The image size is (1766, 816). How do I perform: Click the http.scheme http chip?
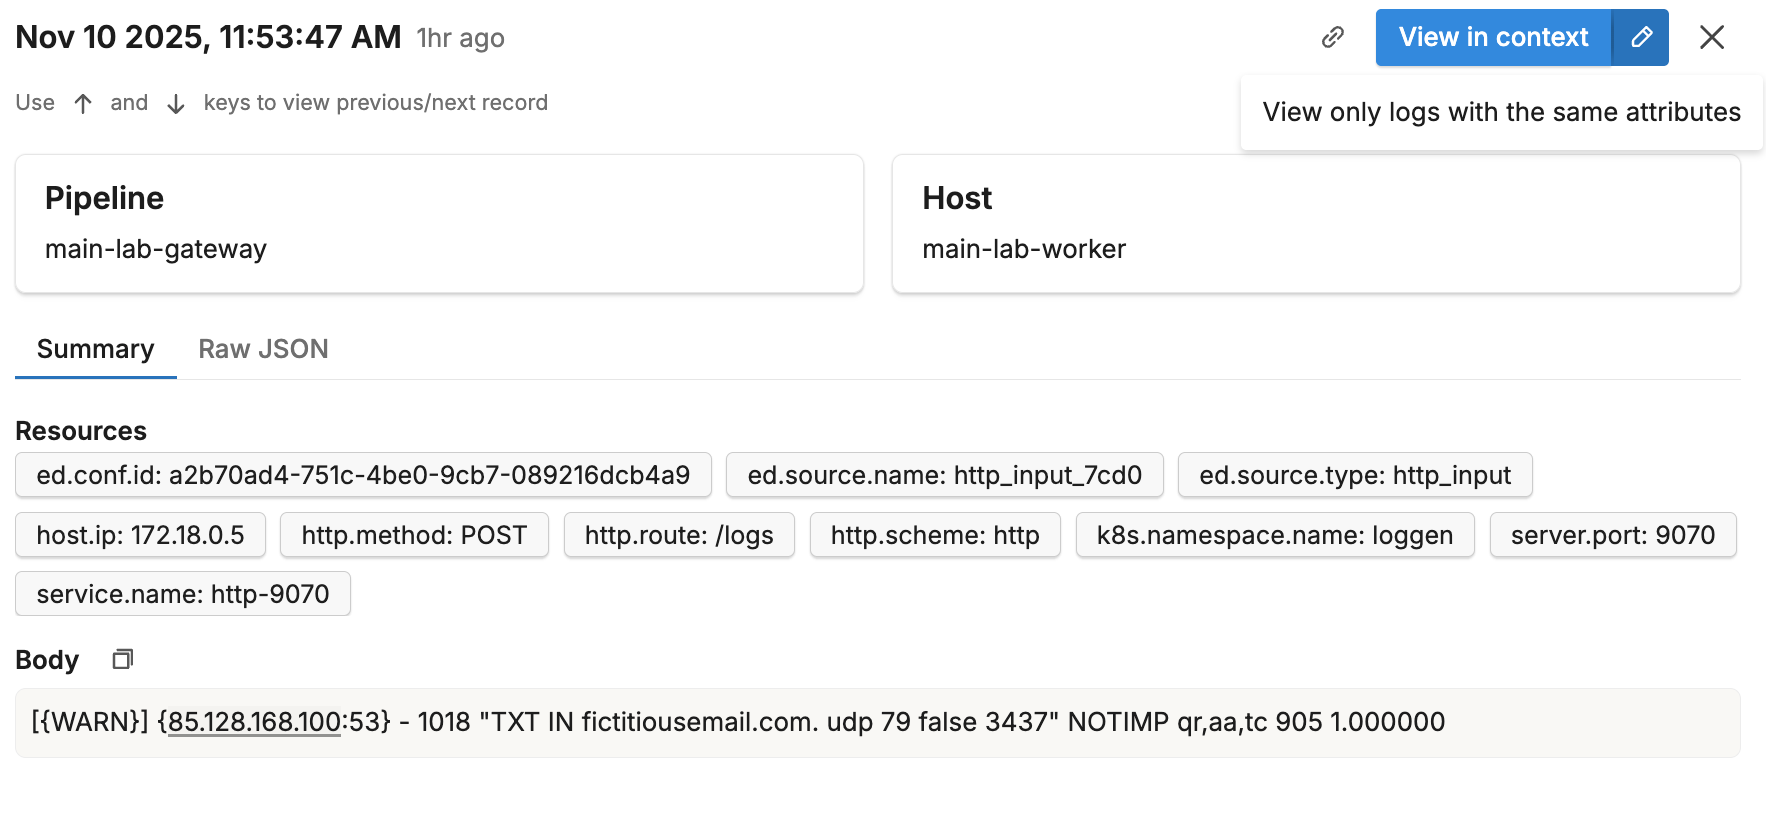[x=934, y=535]
